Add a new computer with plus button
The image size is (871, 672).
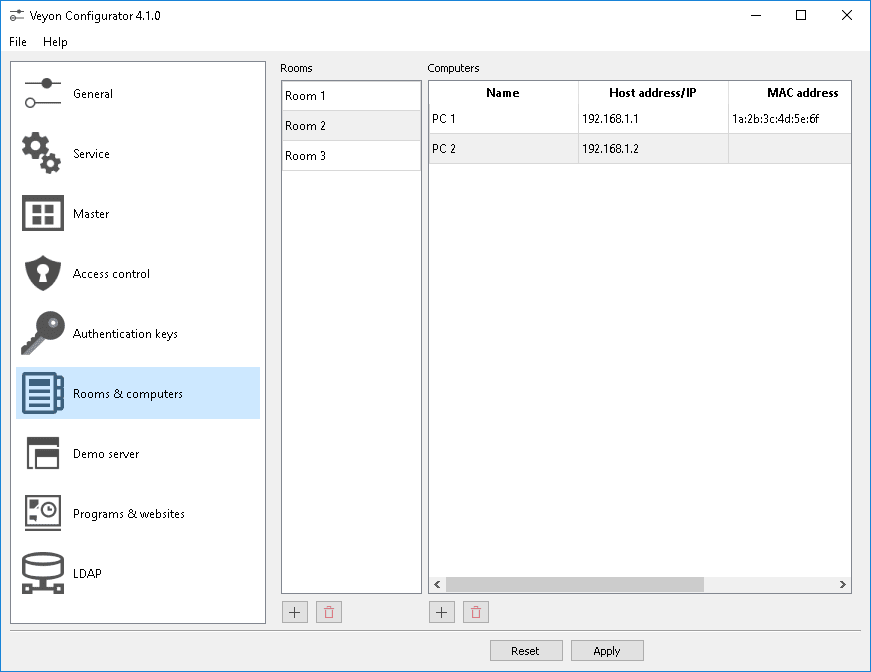pos(441,611)
